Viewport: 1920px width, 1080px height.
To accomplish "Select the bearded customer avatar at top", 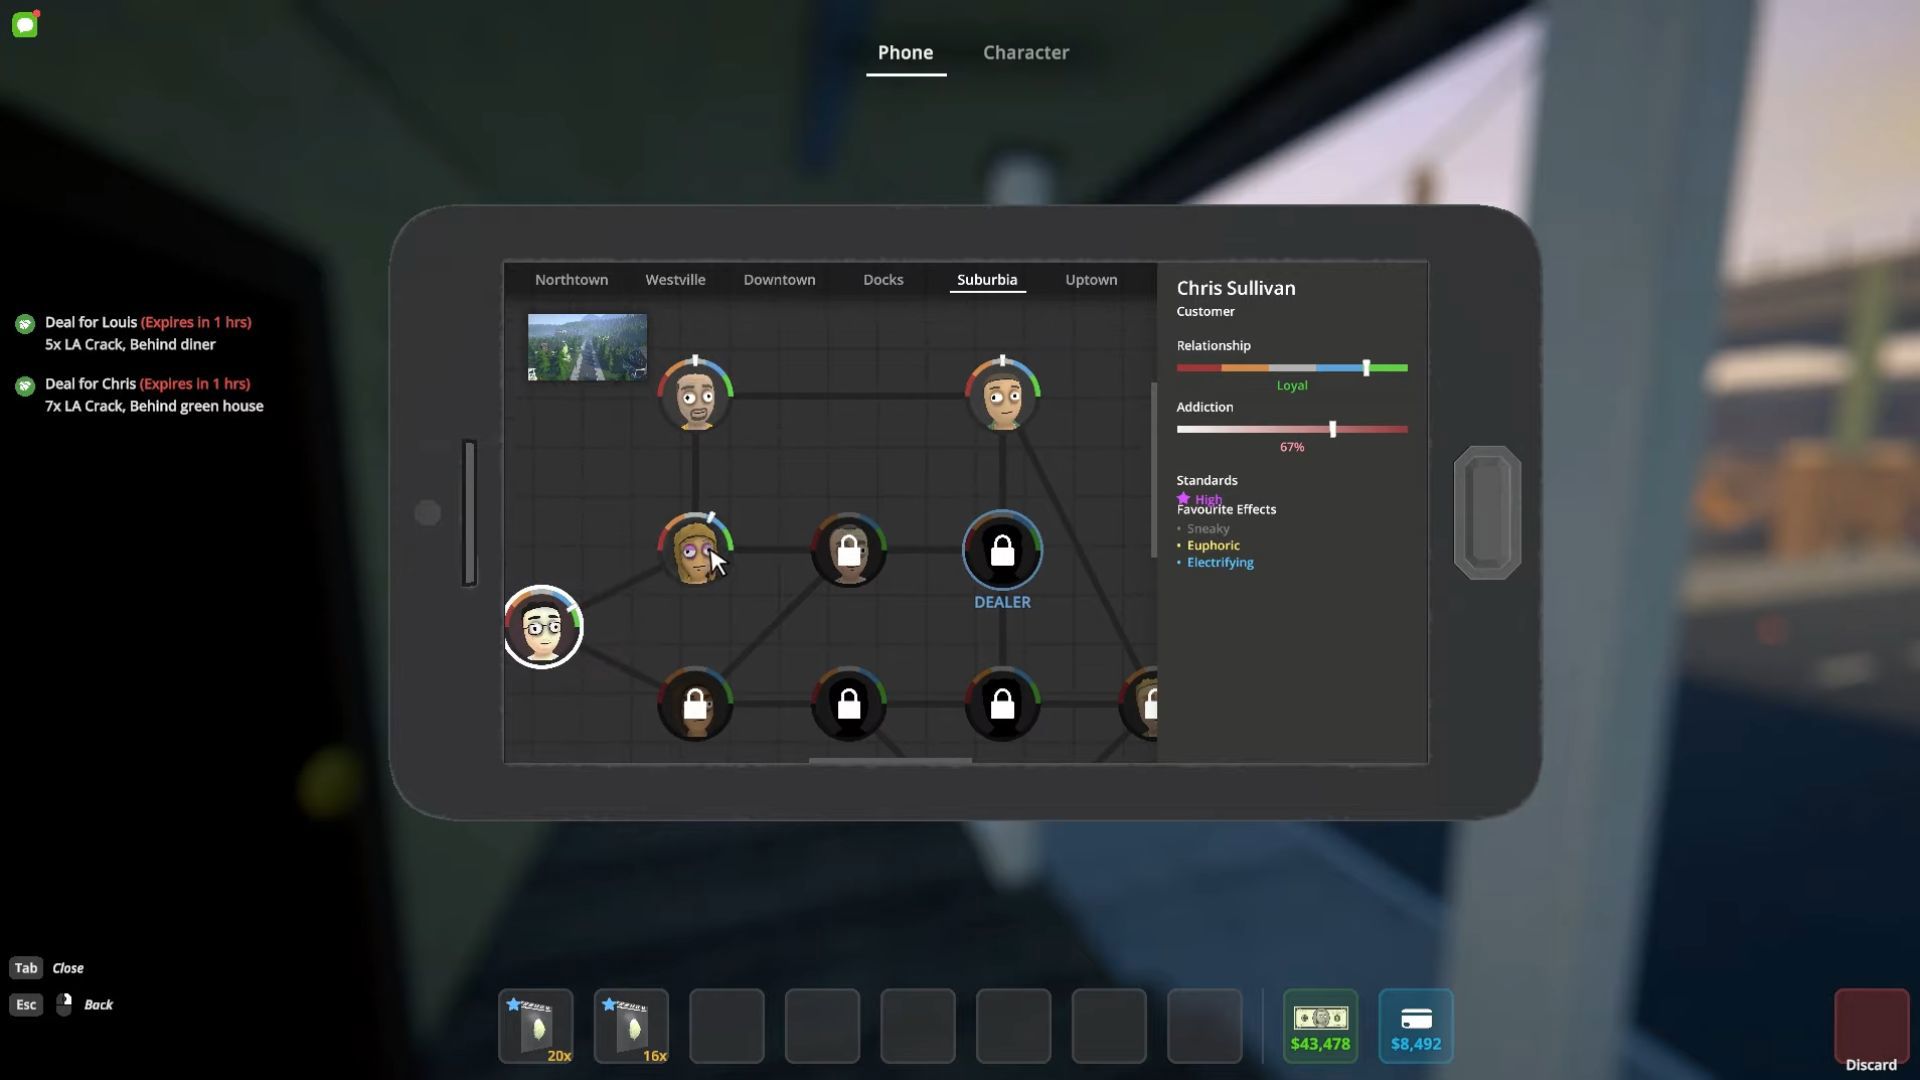I will tap(695, 396).
